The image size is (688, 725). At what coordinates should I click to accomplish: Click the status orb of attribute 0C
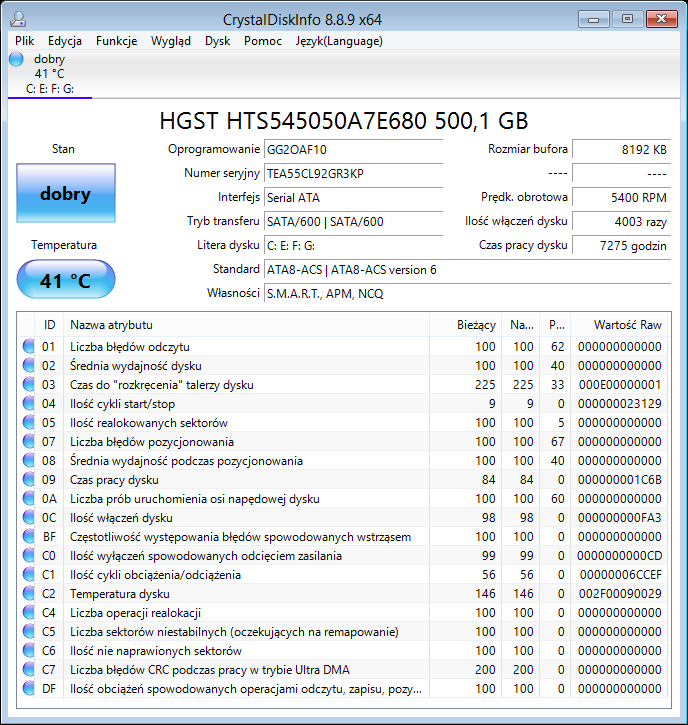[x=28, y=517]
